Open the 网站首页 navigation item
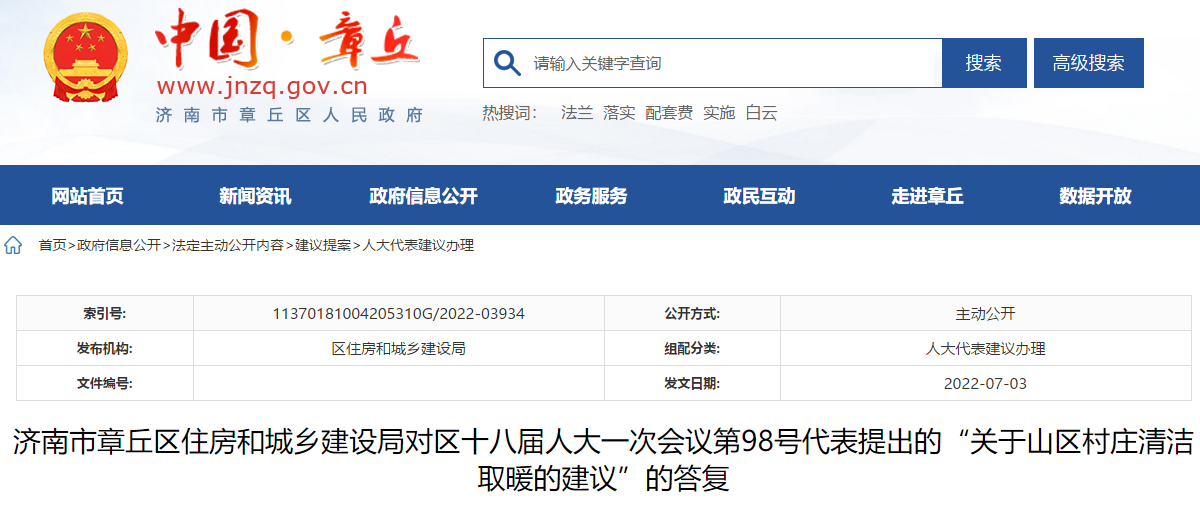Image resolution: width=1200 pixels, height=505 pixels. (87, 196)
